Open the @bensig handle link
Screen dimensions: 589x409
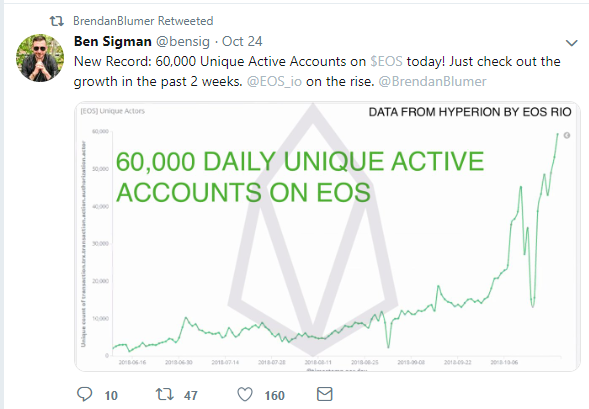[183, 42]
